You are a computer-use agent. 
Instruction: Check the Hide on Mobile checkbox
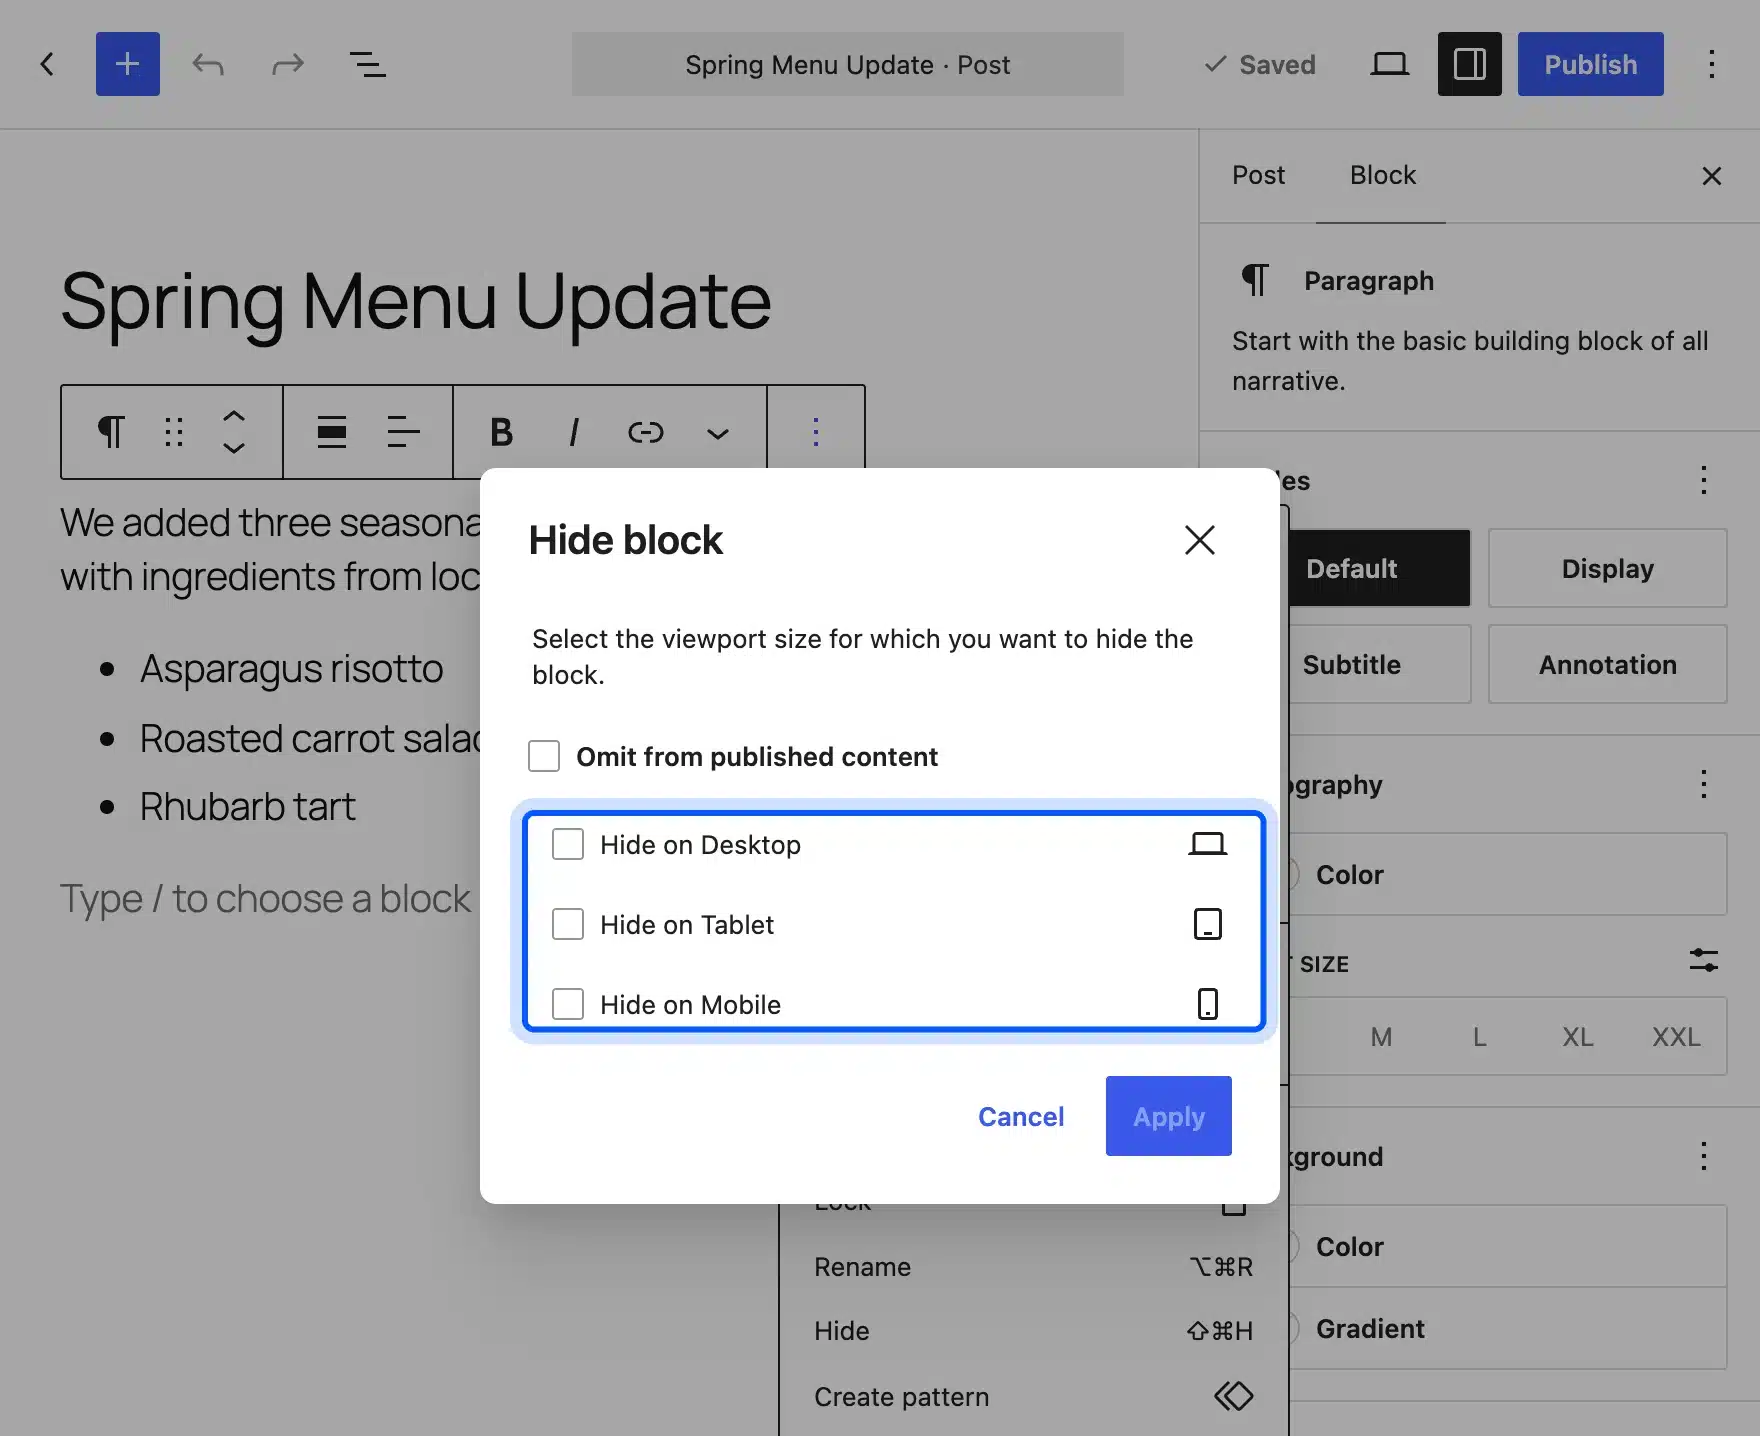(568, 1004)
